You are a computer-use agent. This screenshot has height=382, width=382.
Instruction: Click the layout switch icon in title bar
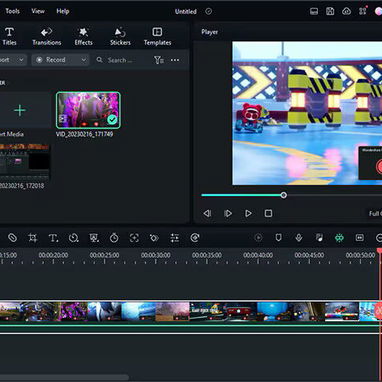(314, 12)
